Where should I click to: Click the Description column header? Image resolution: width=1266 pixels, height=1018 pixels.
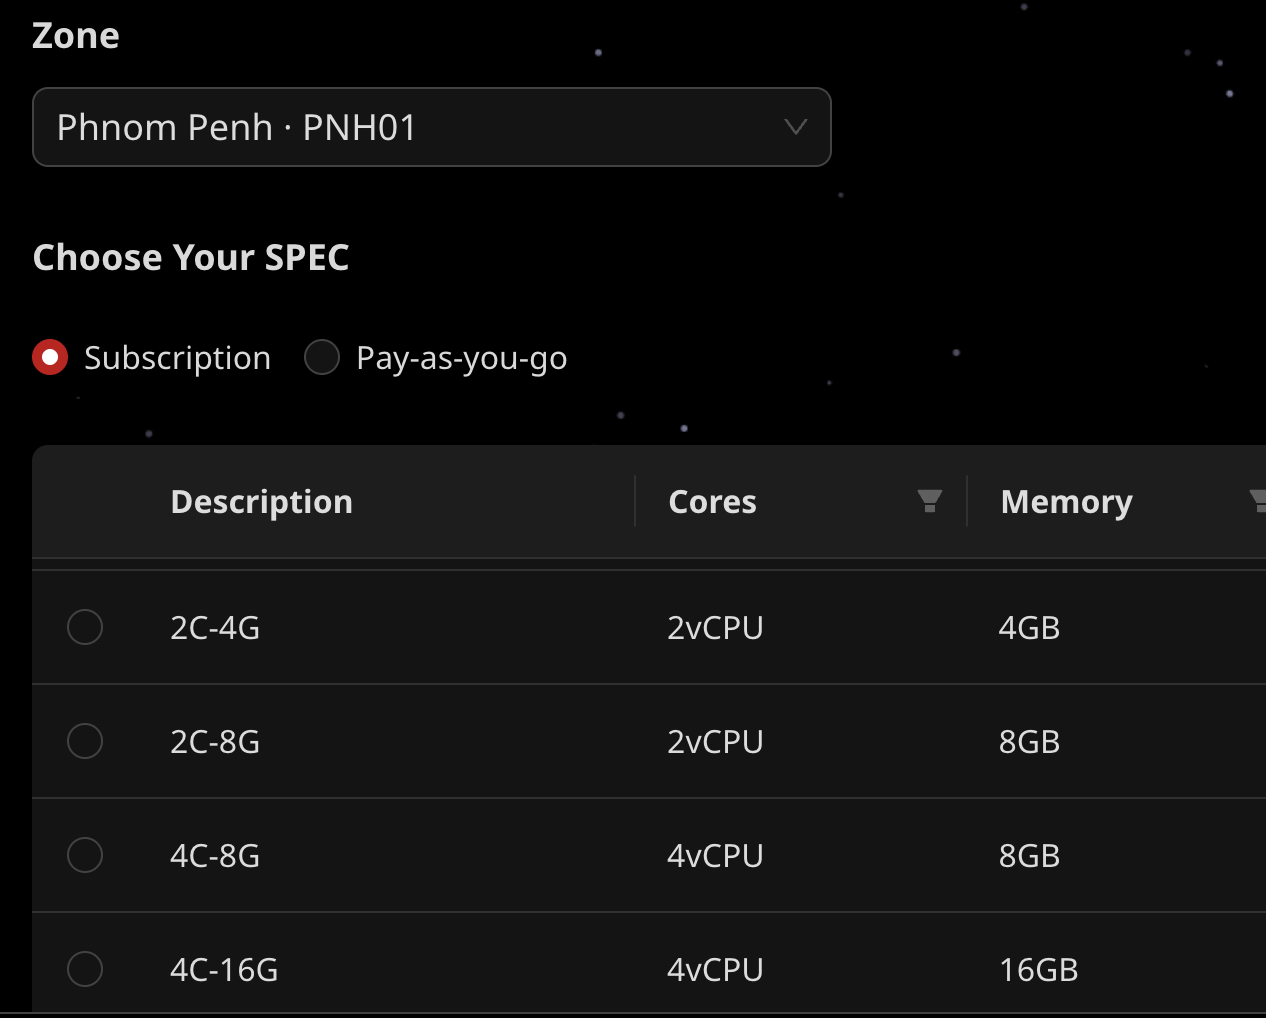click(261, 501)
